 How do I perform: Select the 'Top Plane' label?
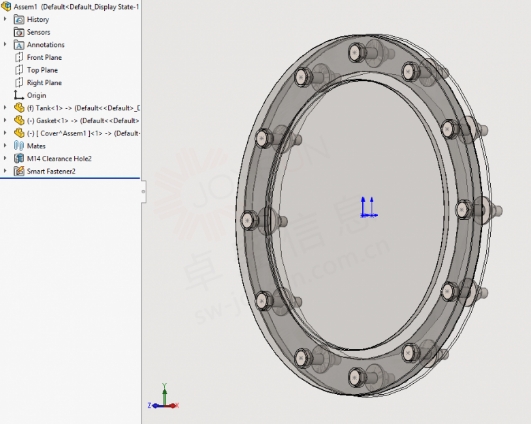pyautogui.click(x=42, y=70)
